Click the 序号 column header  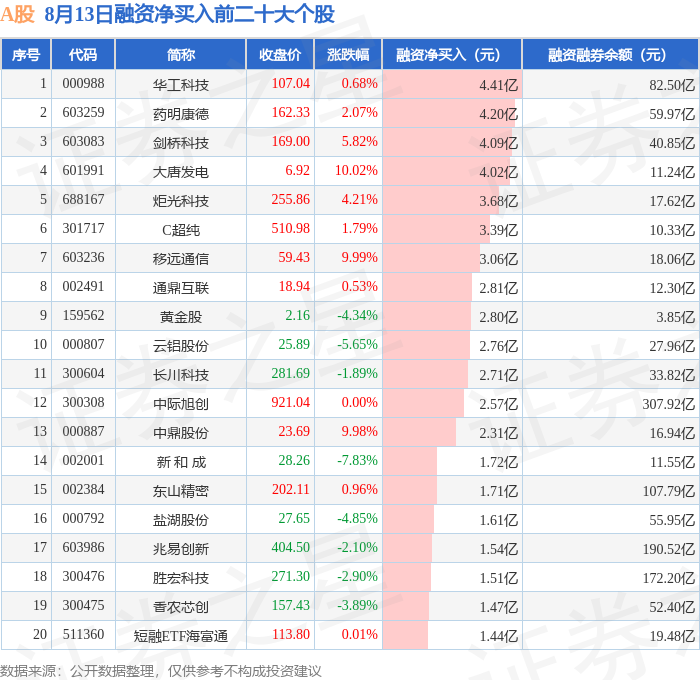(x=26, y=54)
